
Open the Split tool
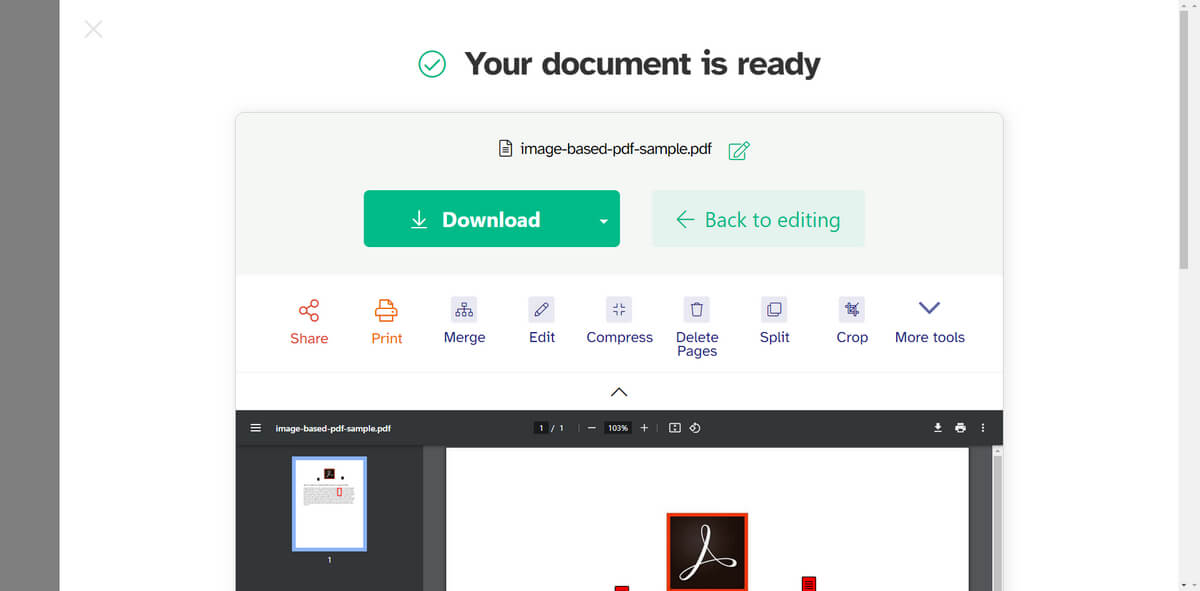tap(774, 320)
